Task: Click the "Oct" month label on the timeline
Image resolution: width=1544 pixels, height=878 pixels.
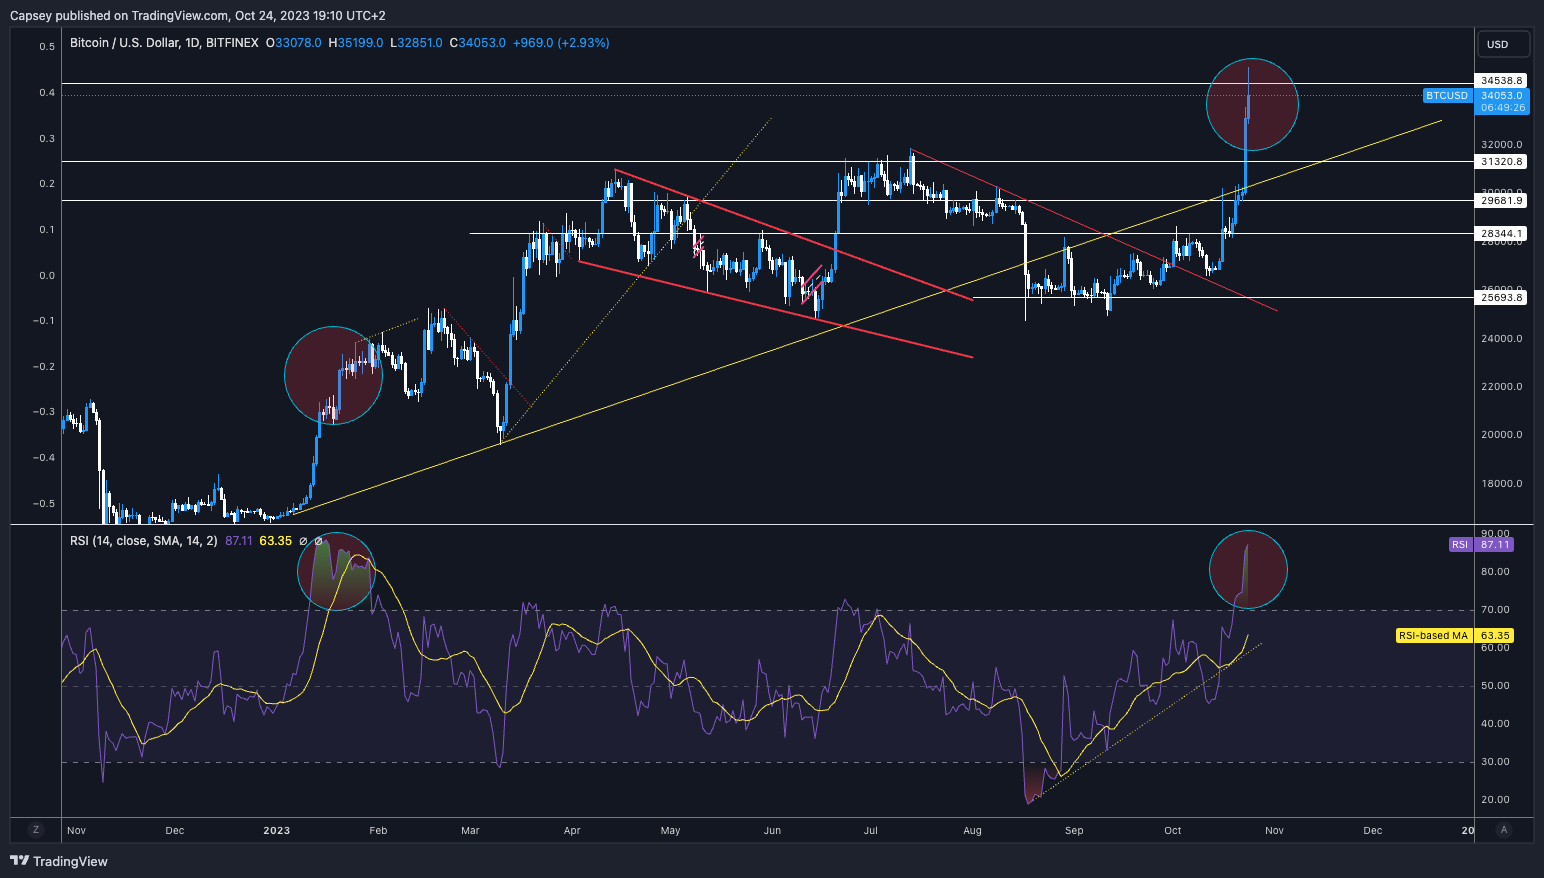Action: [1171, 830]
